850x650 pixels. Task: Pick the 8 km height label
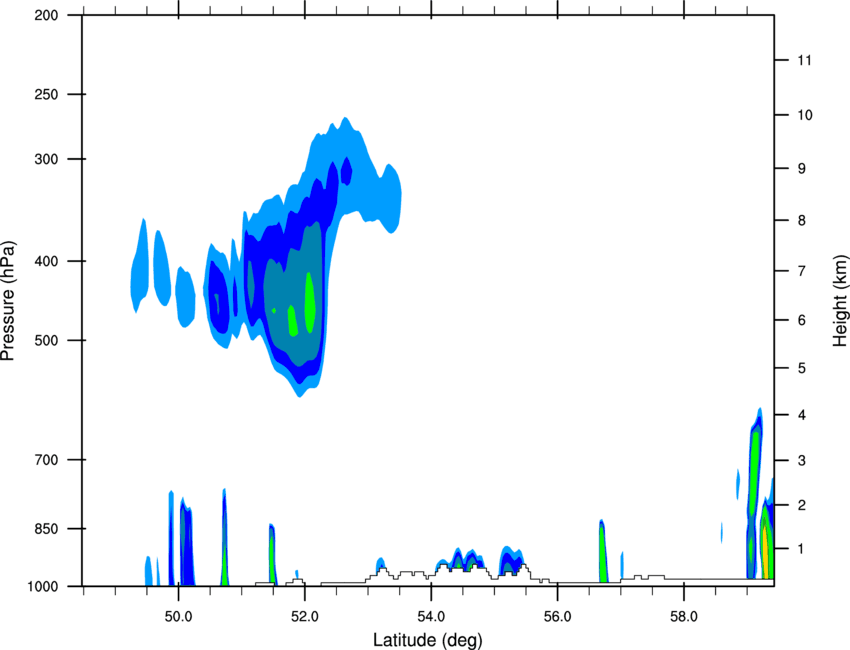tap(802, 221)
